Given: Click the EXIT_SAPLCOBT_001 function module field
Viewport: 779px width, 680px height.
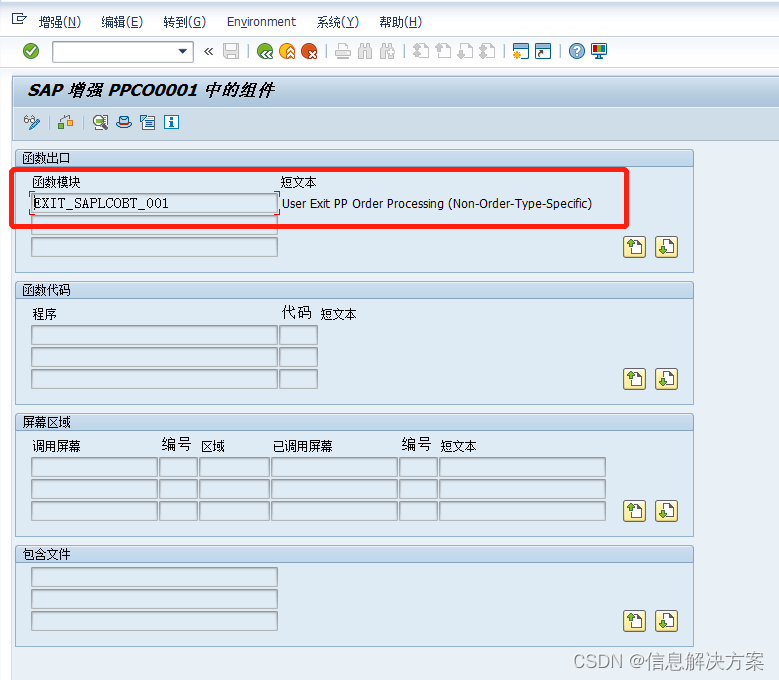Looking at the screenshot, I should pyautogui.click(x=154, y=203).
